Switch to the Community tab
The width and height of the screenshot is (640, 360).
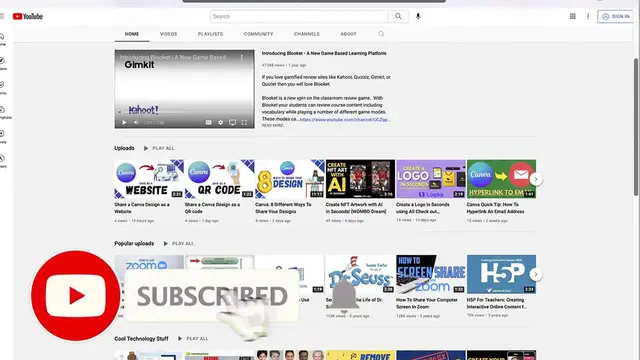coord(258,34)
